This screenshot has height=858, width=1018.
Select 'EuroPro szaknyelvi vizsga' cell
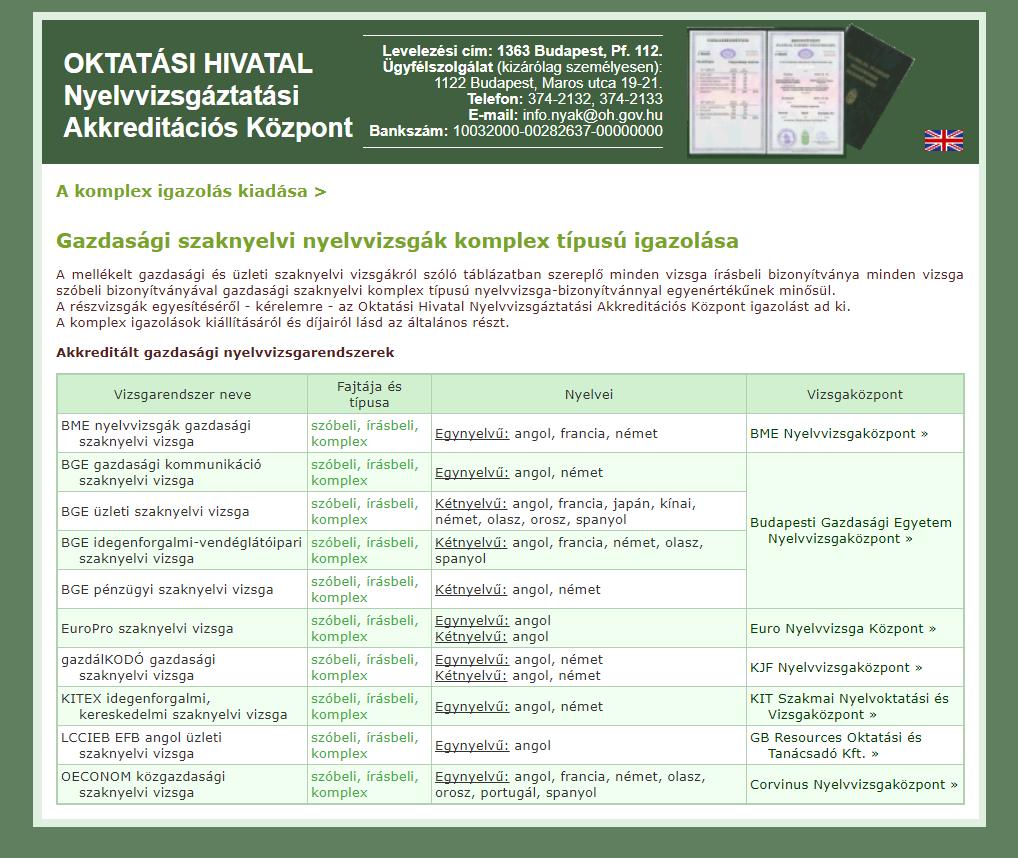coord(182,628)
